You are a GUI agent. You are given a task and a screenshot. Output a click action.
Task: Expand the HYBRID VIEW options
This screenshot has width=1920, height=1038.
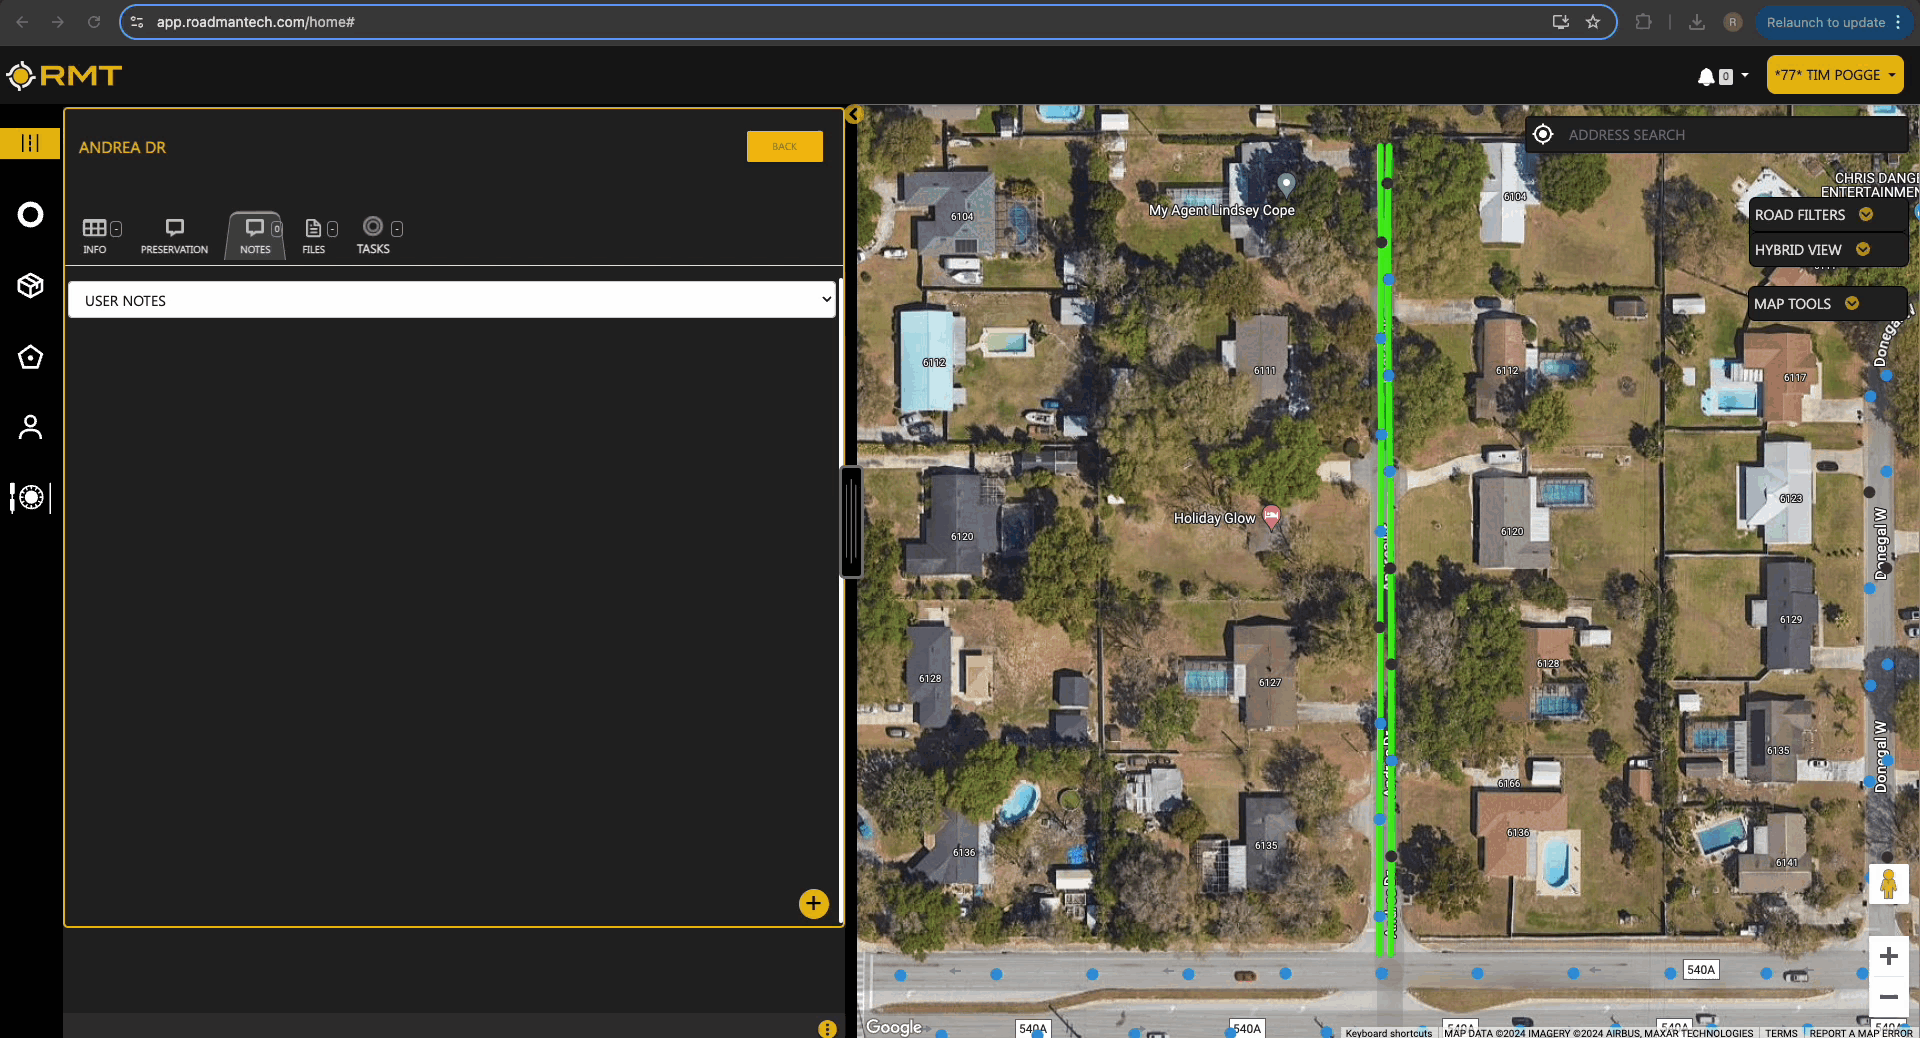point(1811,250)
